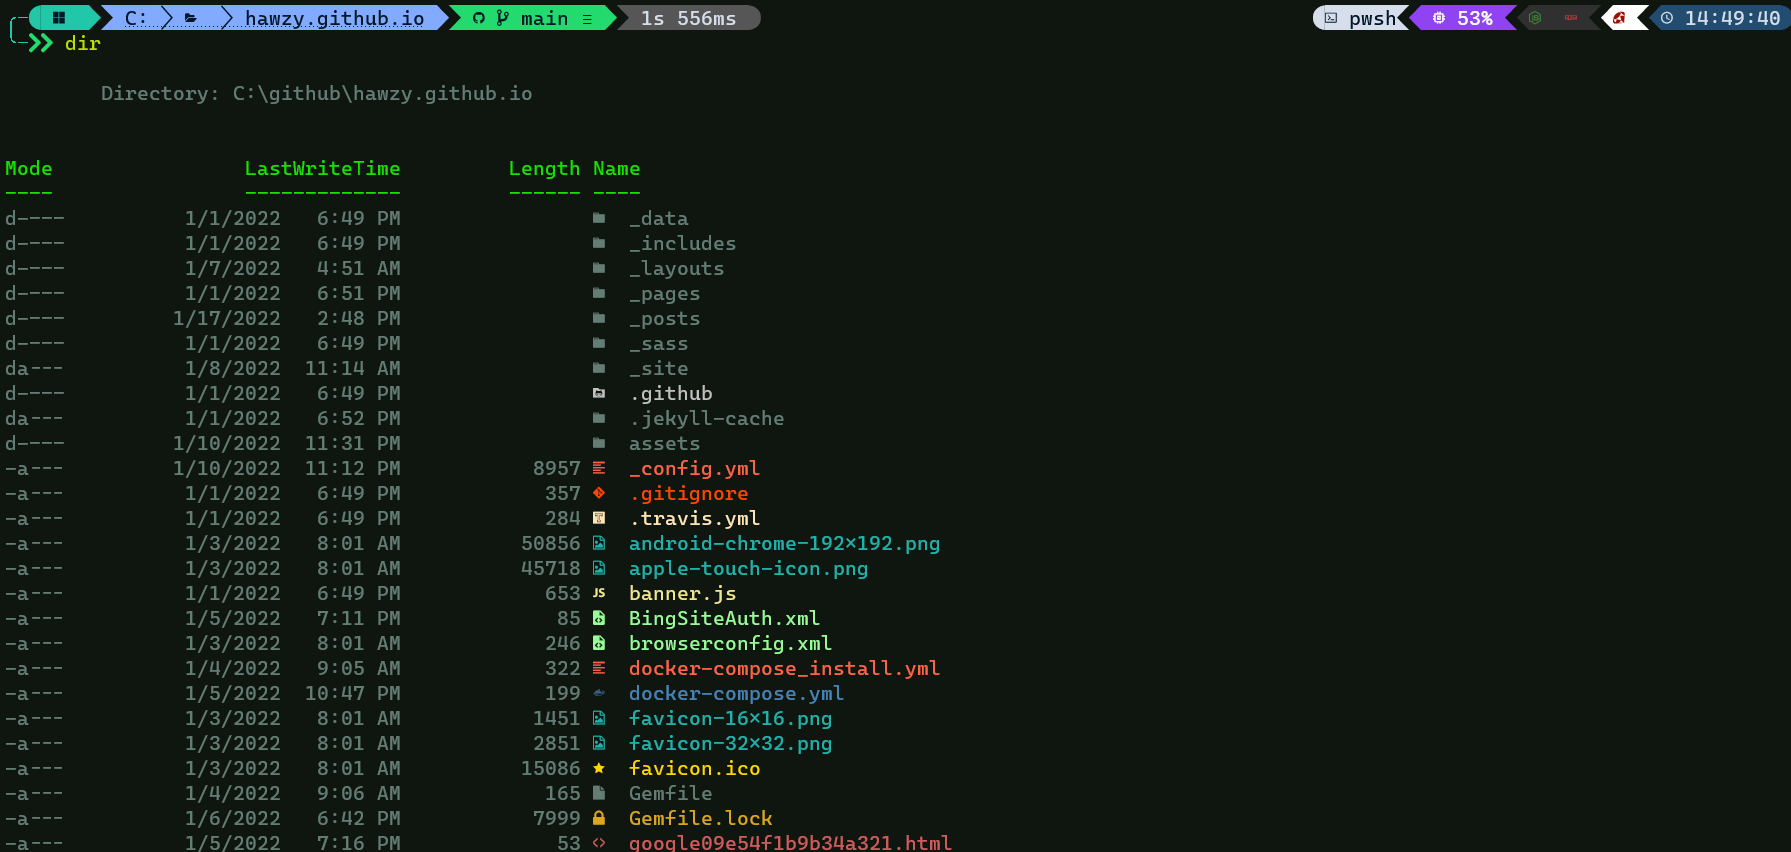Click the folder icon next to _layouts
Viewport: 1791px width, 852px height.
coord(599,268)
